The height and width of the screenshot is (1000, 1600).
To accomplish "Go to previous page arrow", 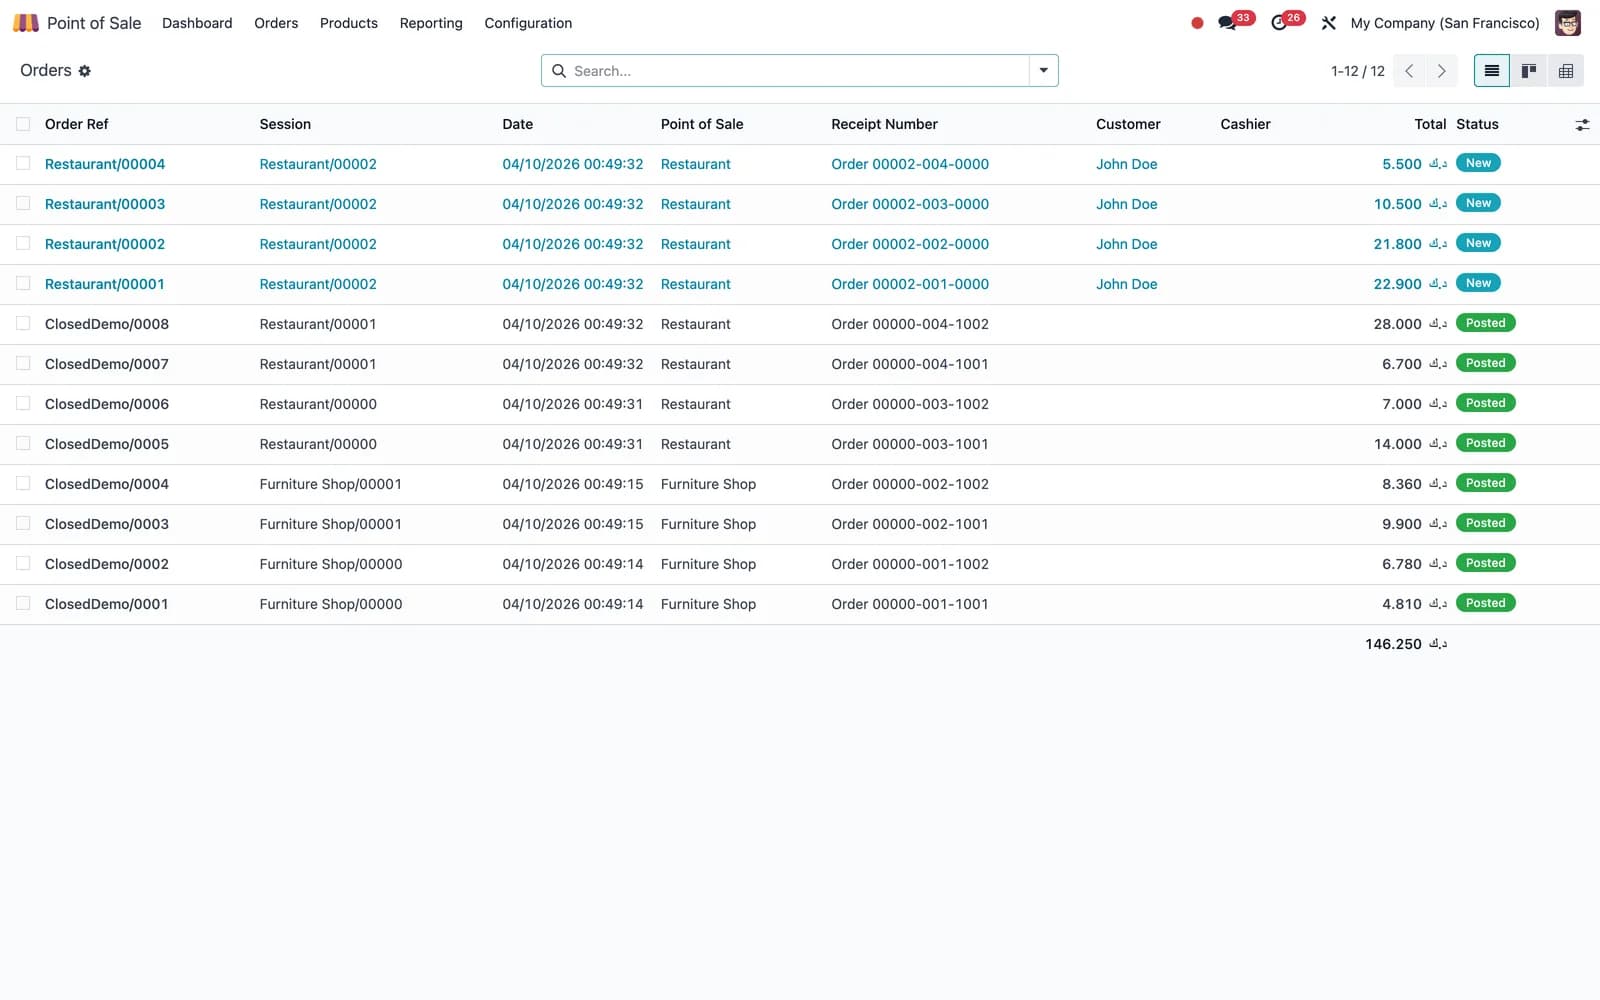I will click(1409, 71).
